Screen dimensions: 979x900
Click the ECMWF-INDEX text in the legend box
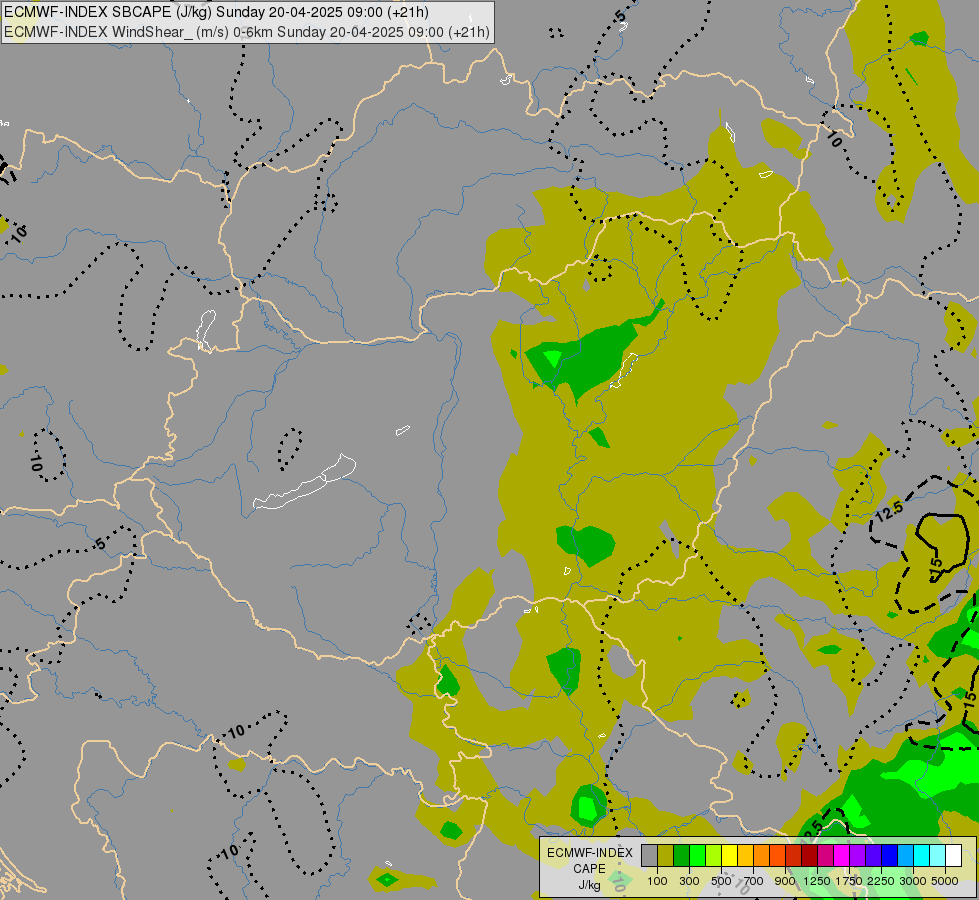tap(589, 853)
